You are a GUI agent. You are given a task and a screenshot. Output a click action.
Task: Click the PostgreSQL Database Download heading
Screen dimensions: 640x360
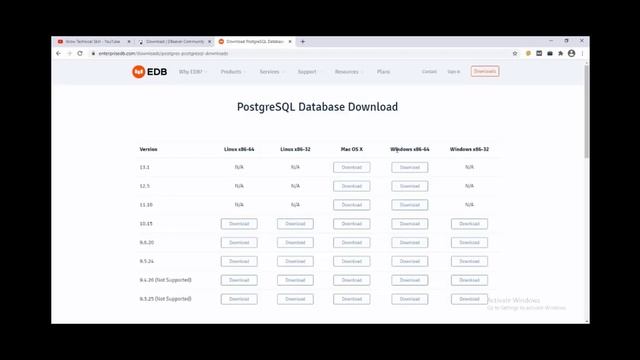(317, 107)
